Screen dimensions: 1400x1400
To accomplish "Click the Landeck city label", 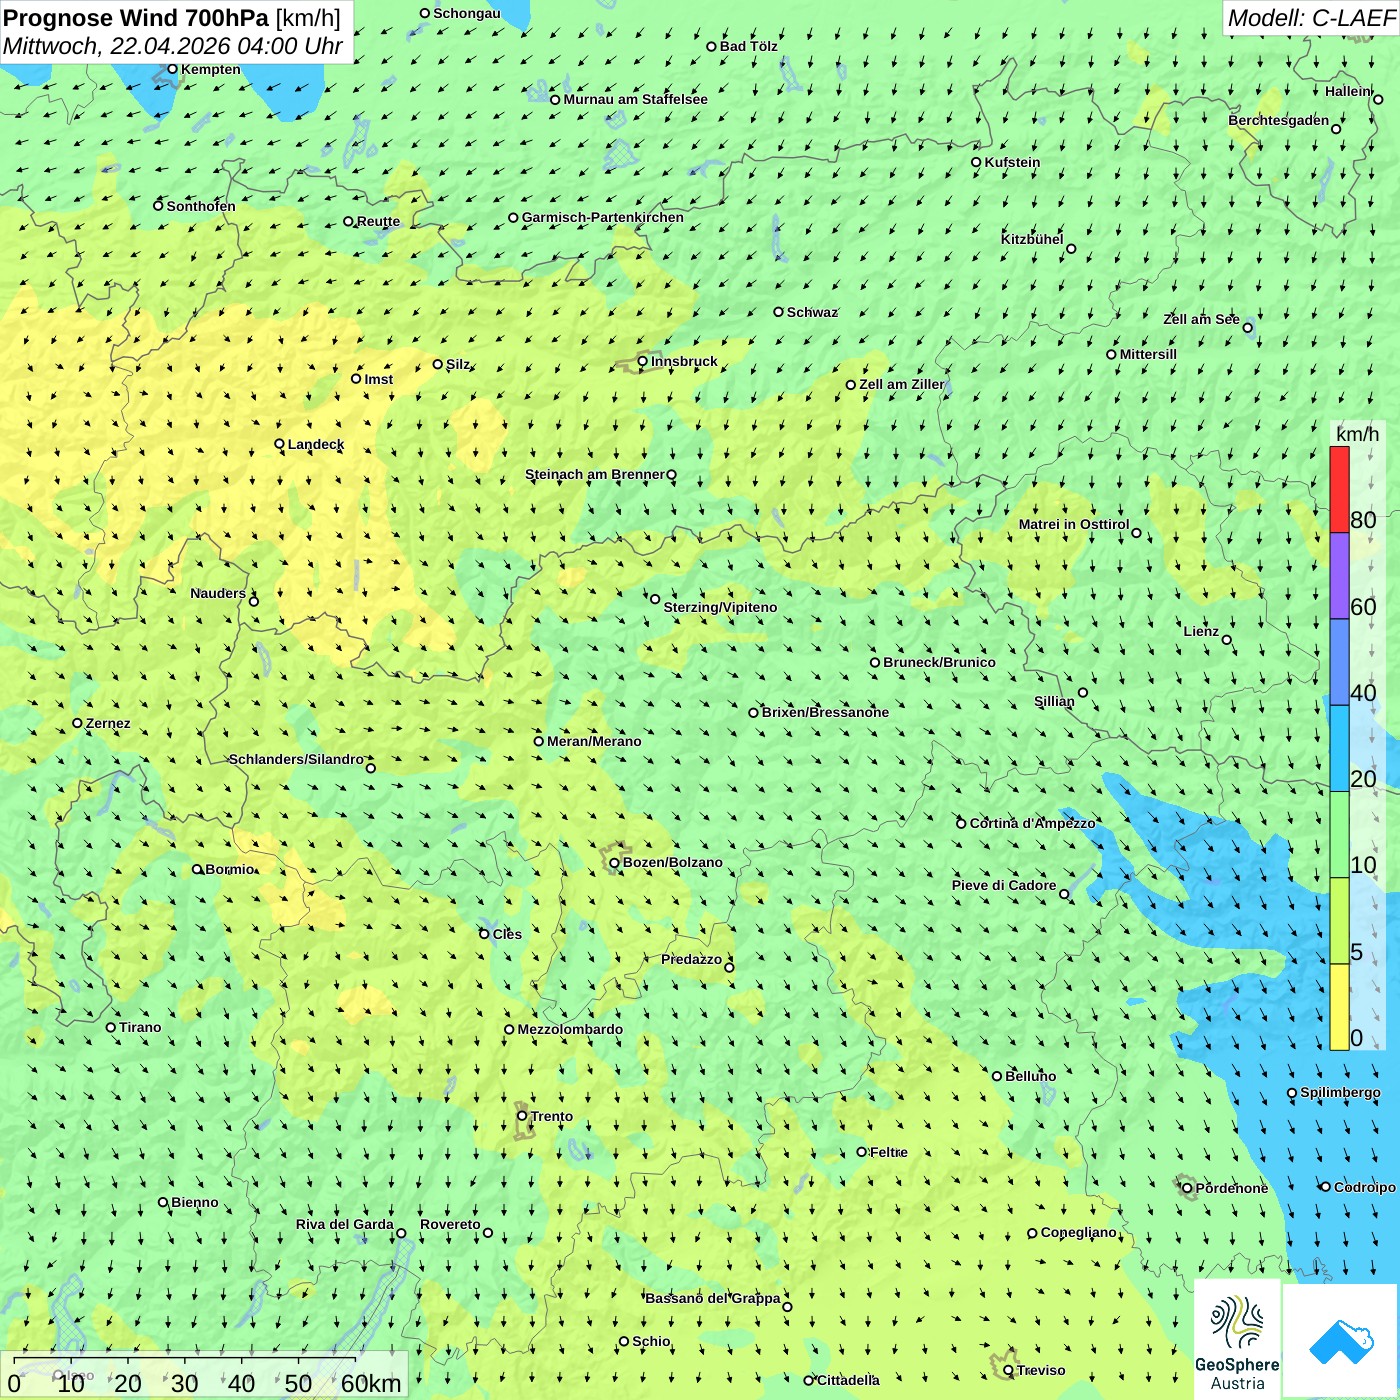I will (316, 444).
